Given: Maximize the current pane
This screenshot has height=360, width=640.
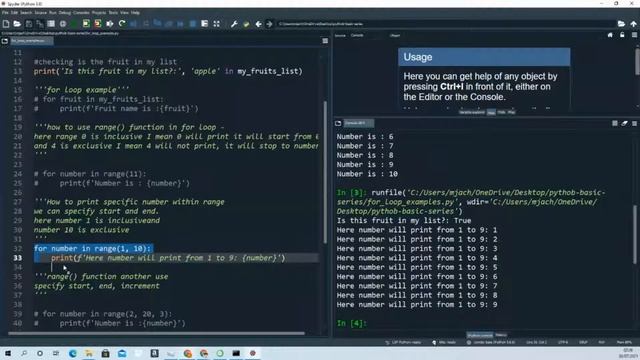Looking at the screenshot, I should pos(217,24).
